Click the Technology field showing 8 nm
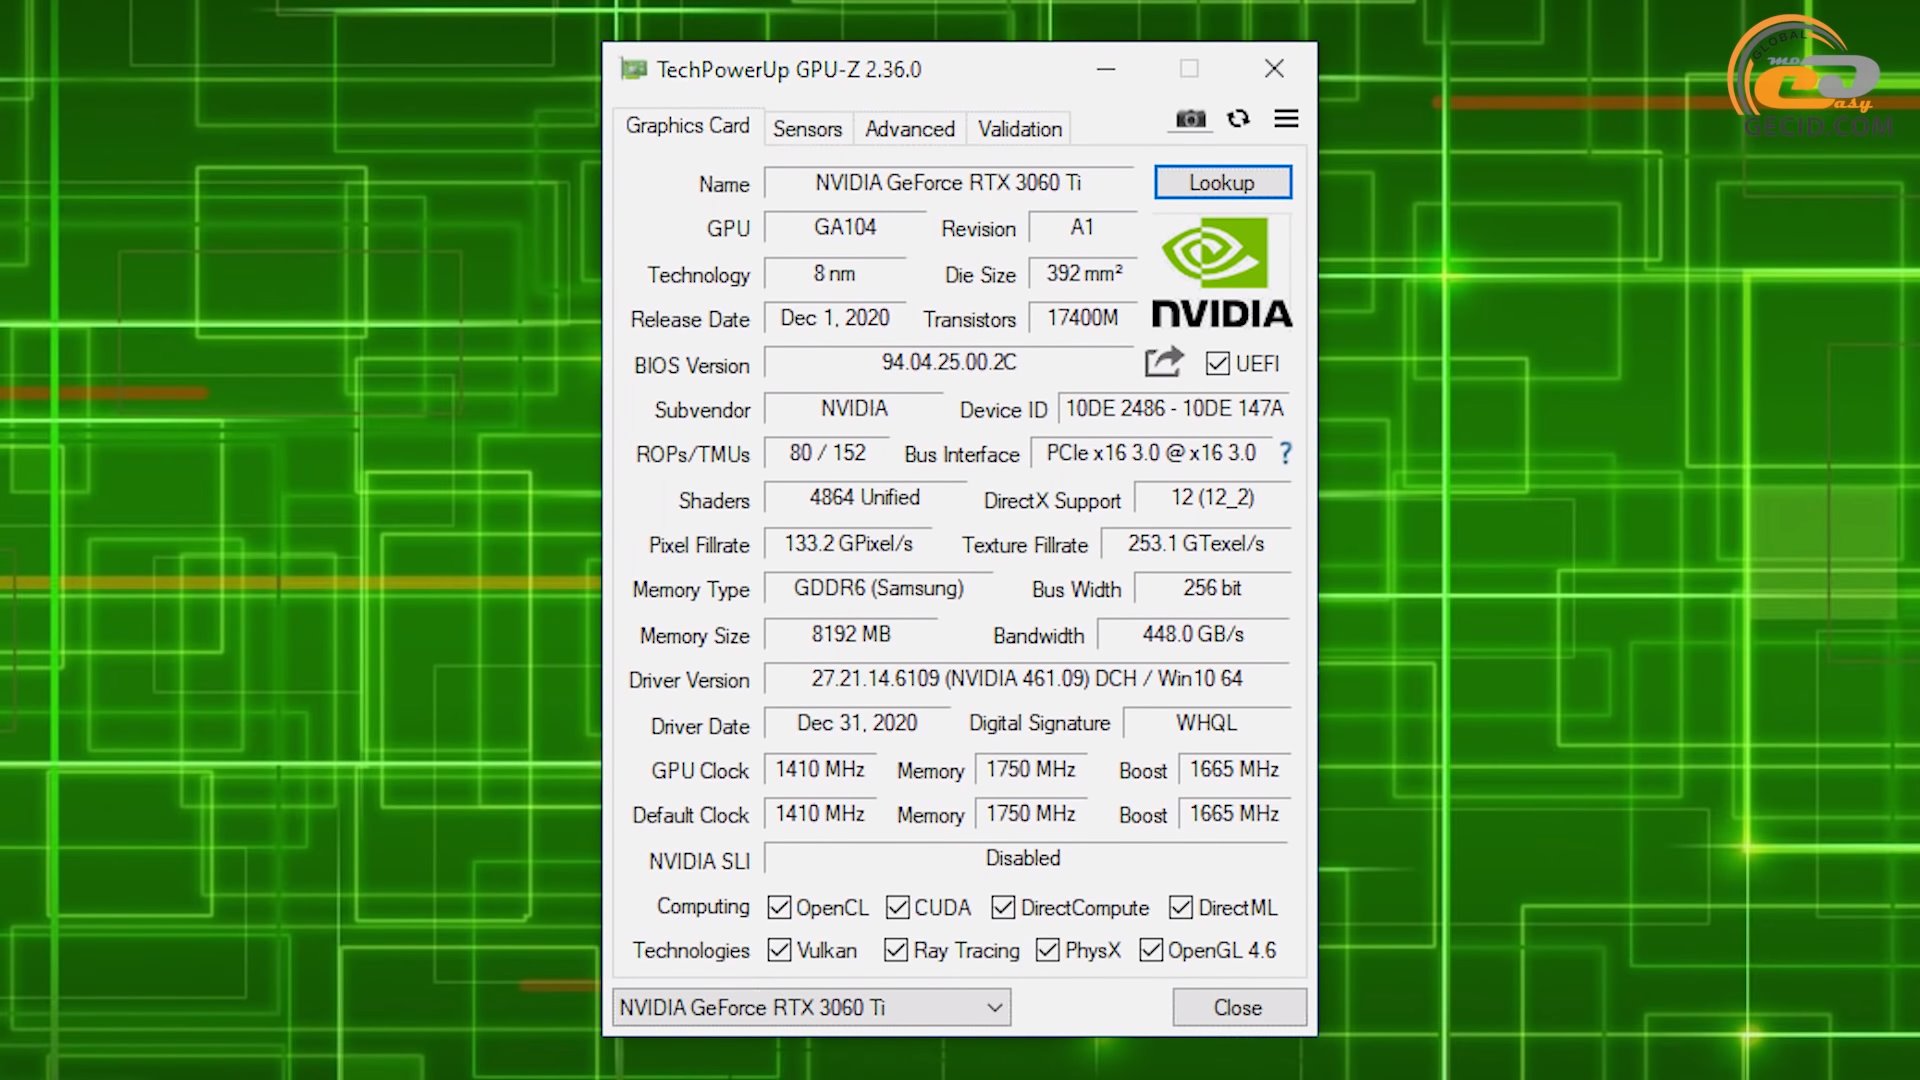Image resolution: width=1920 pixels, height=1080 pixels. tap(834, 273)
